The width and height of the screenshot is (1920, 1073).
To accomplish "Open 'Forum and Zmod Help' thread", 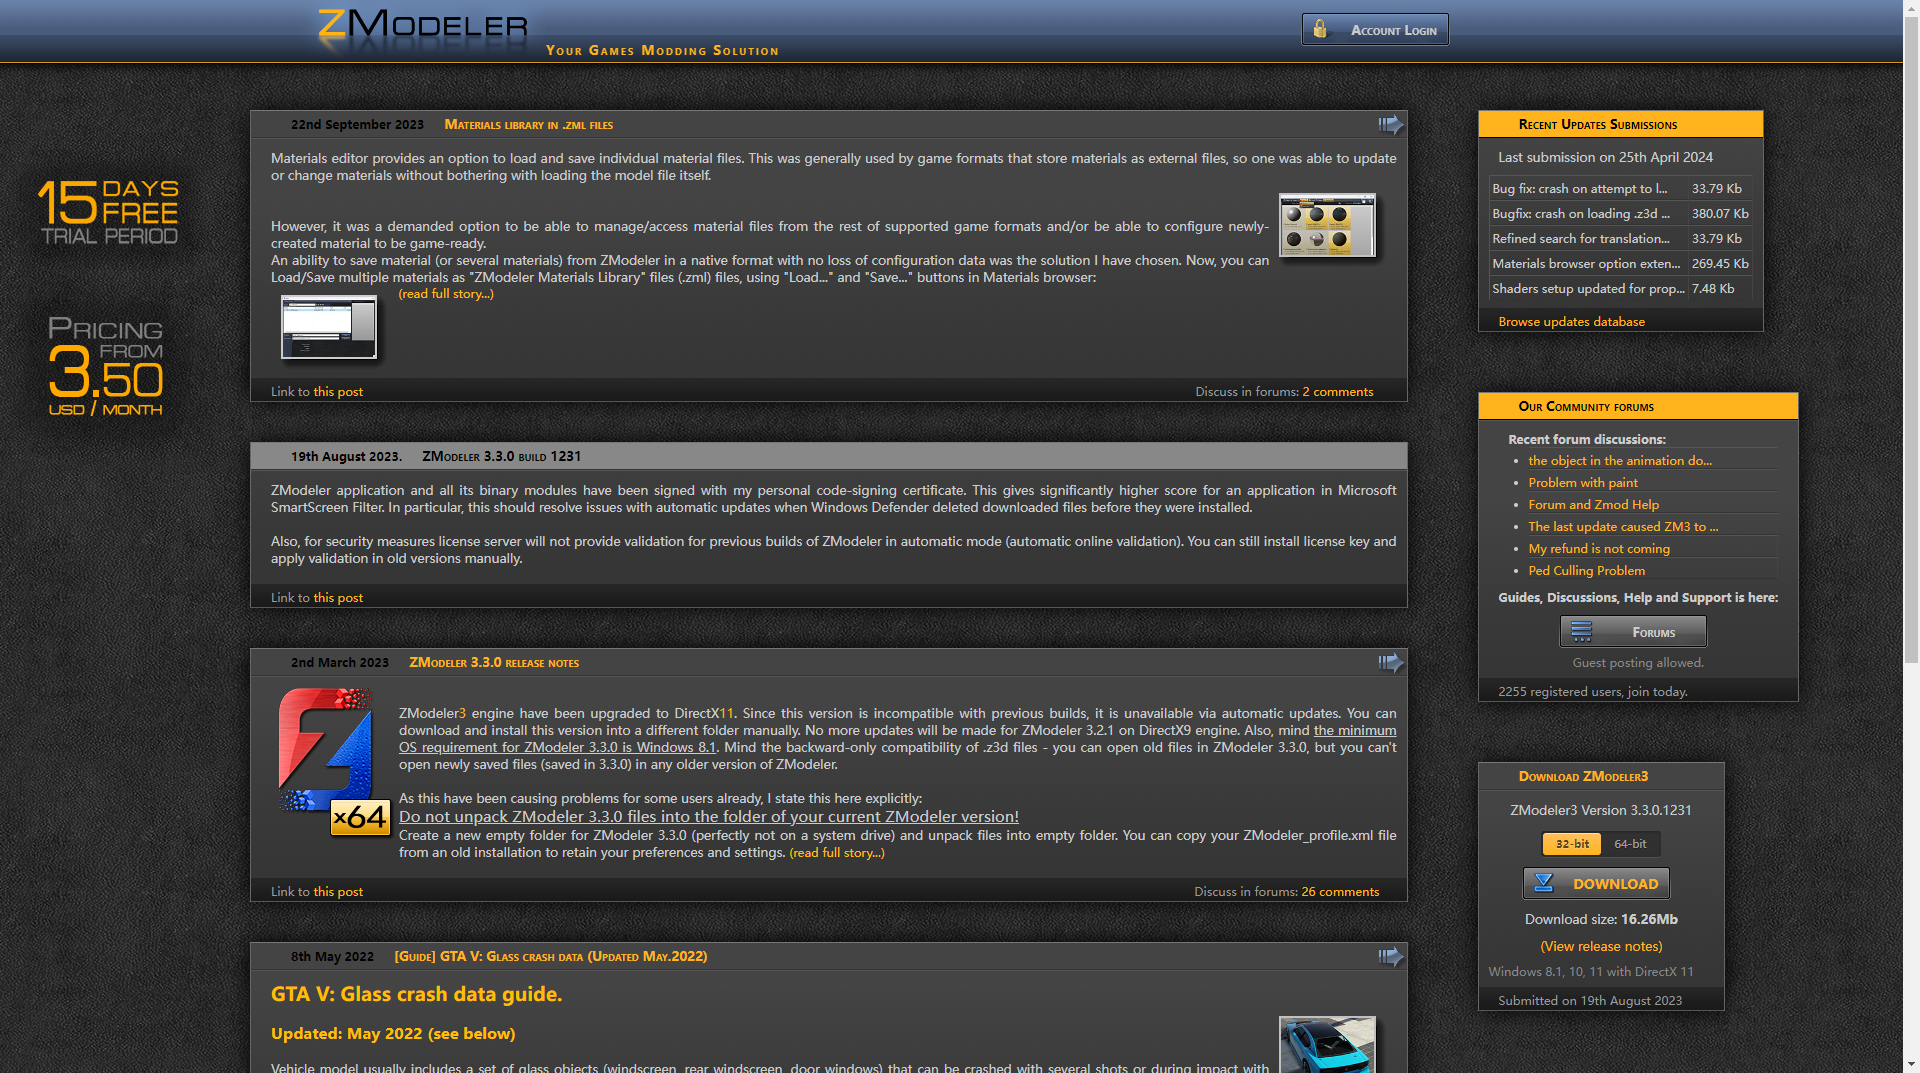I will (1593, 505).
